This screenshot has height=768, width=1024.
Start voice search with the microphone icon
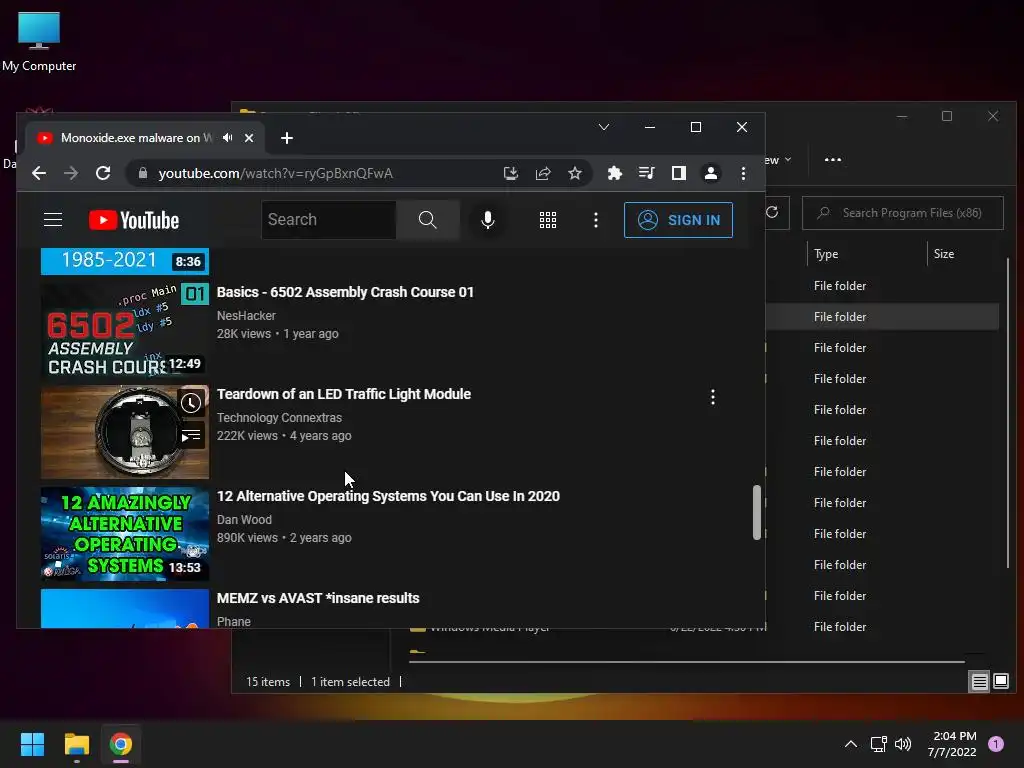pyautogui.click(x=487, y=220)
